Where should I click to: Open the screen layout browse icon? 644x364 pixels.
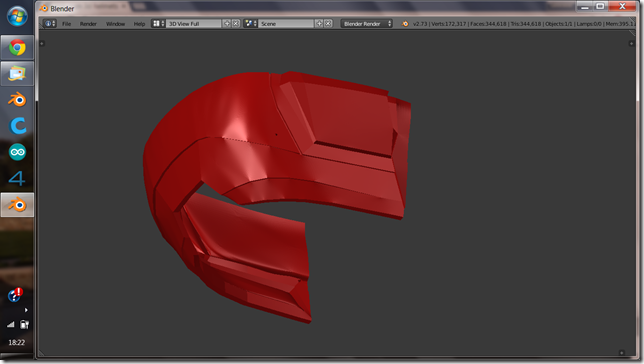[x=158, y=23]
